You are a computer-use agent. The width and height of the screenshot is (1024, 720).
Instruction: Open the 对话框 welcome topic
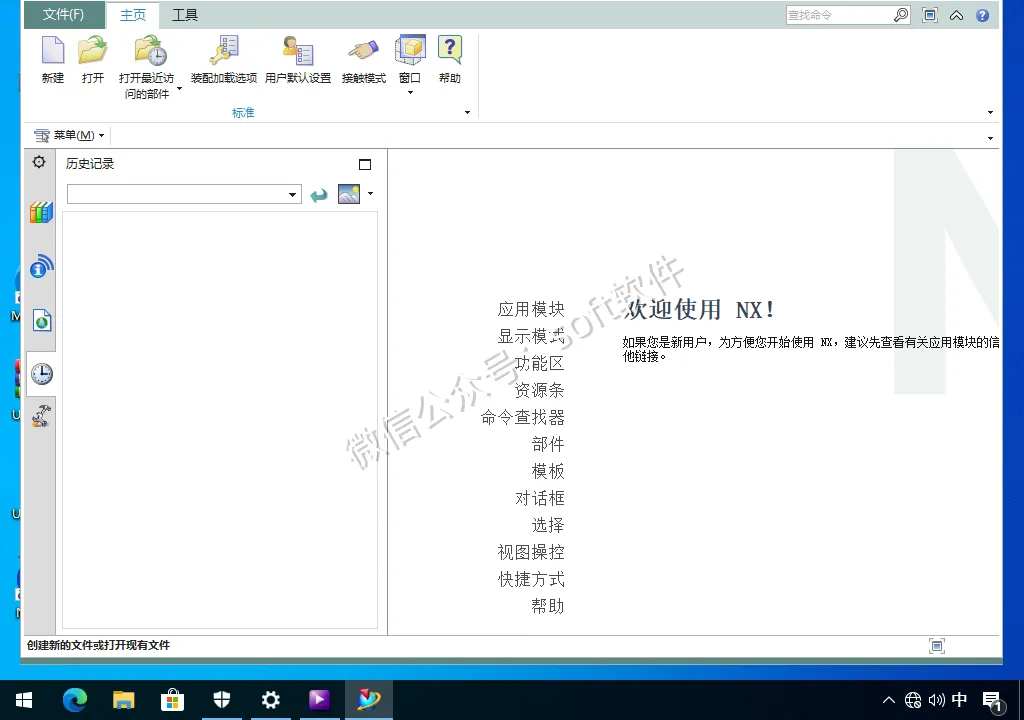click(539, 499)
